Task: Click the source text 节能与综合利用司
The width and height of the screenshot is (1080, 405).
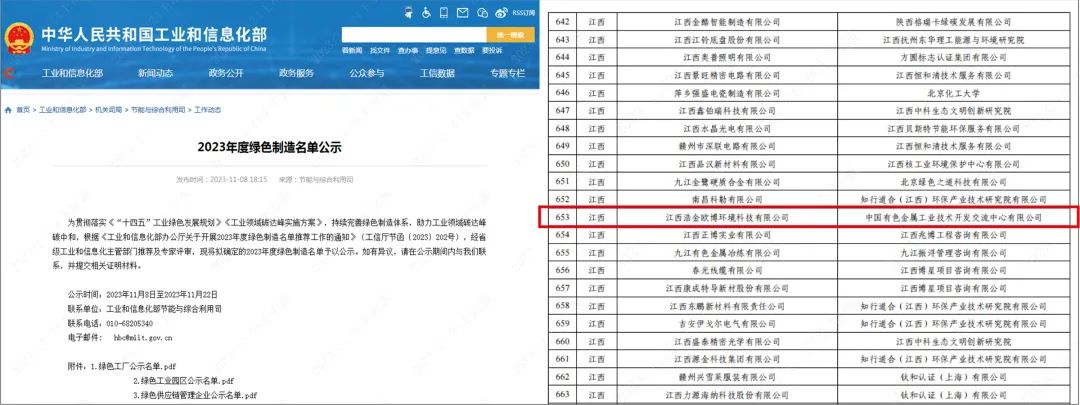Action: (325, 180)
